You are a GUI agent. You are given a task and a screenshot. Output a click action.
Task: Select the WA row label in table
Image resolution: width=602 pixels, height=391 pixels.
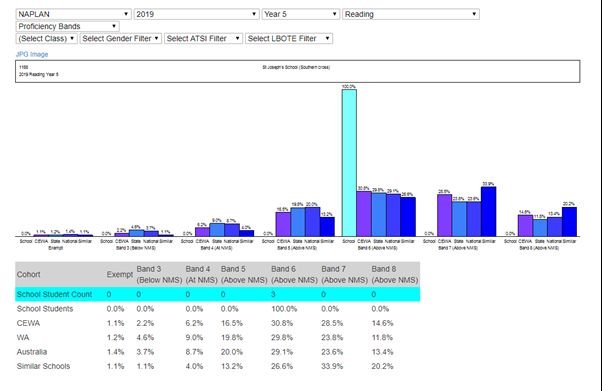[23, 338]
